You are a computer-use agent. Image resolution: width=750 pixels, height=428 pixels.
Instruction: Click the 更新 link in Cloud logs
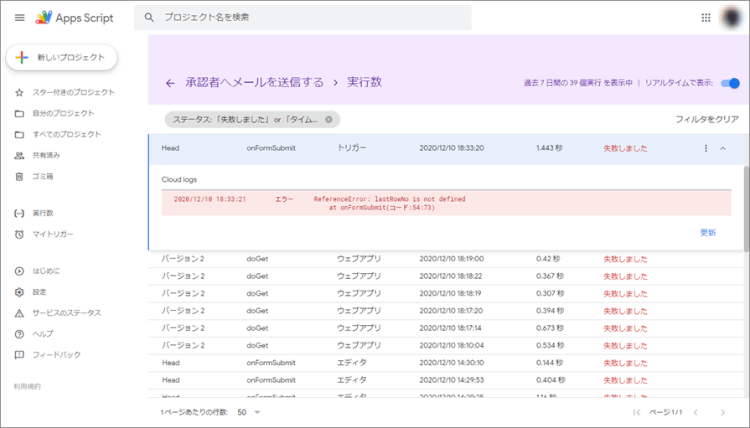click(707, 232)
